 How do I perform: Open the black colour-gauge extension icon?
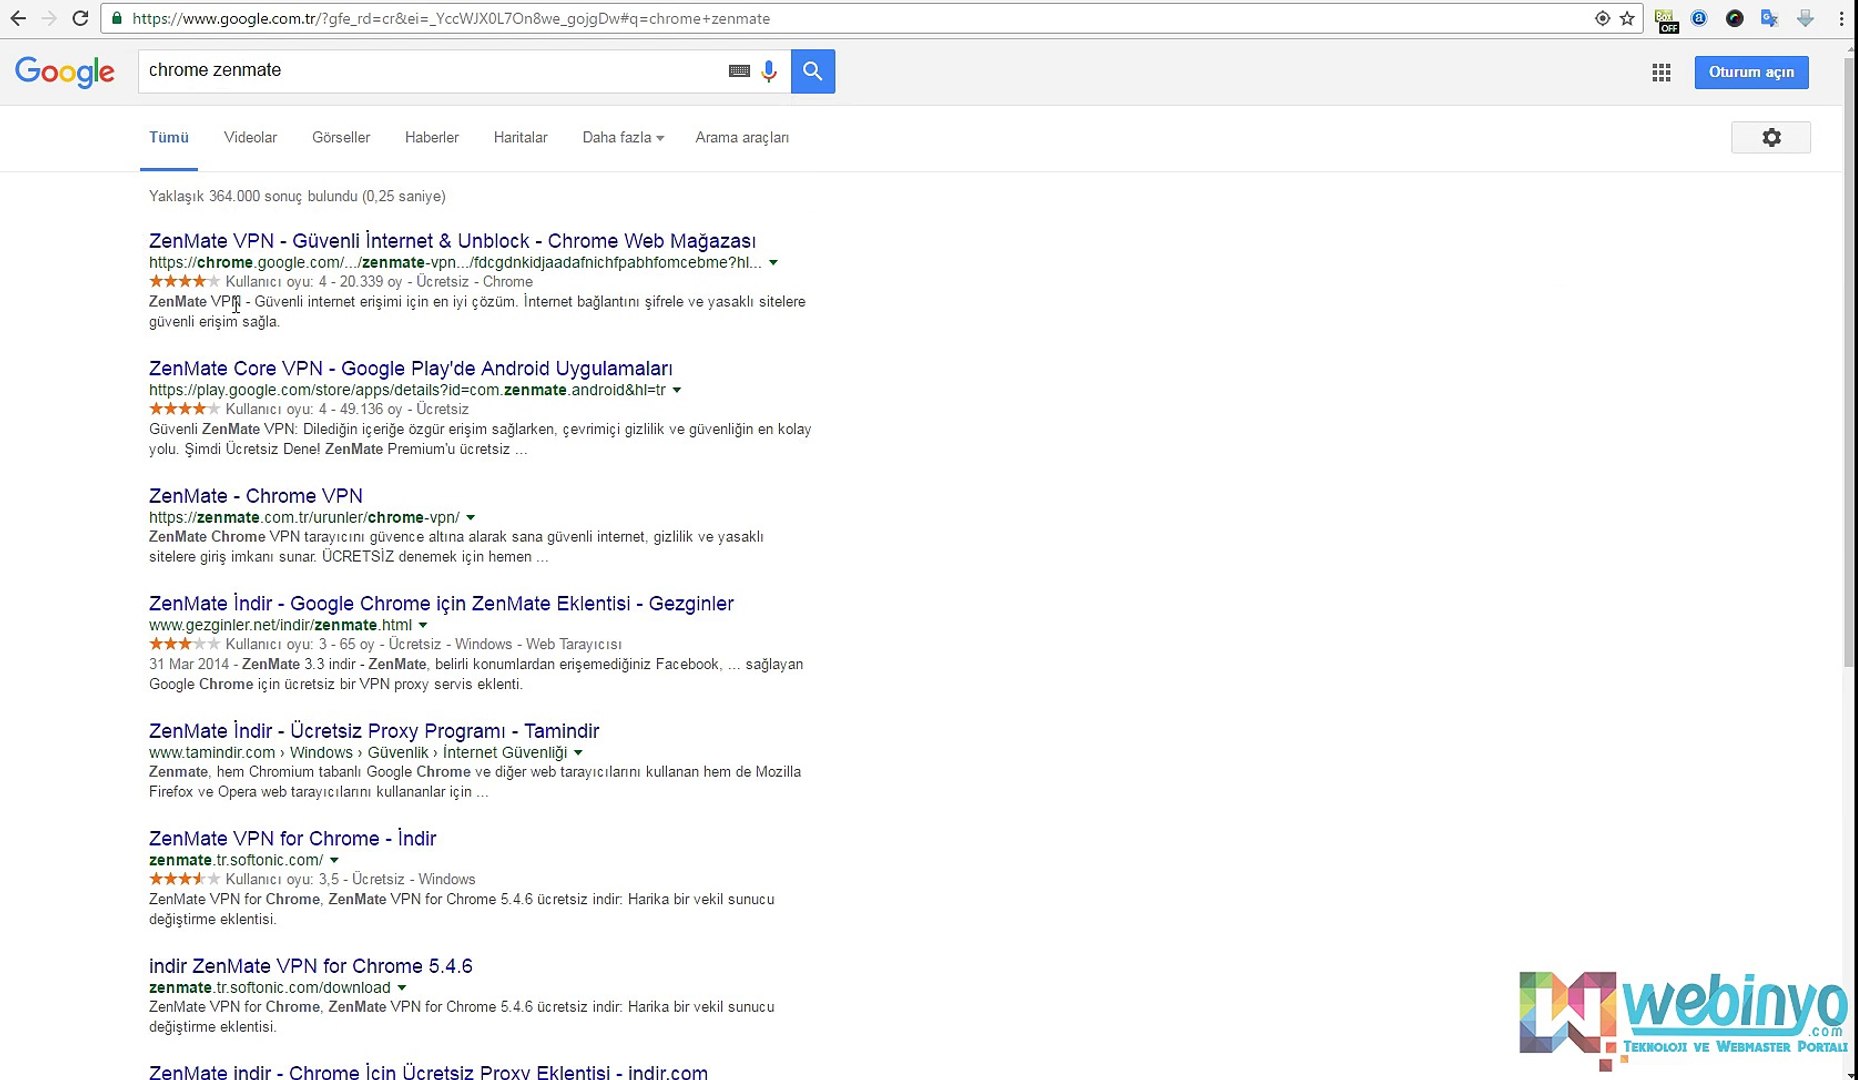1735,18
